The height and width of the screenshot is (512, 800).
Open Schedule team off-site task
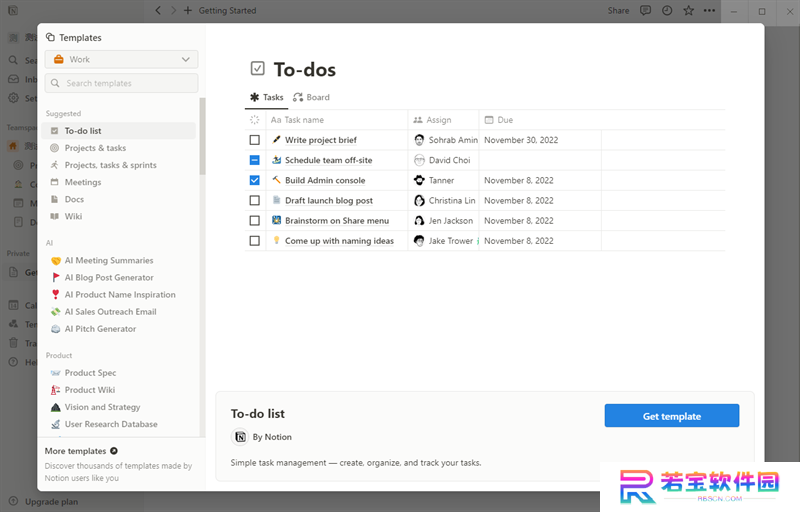(x=329, y=160)
